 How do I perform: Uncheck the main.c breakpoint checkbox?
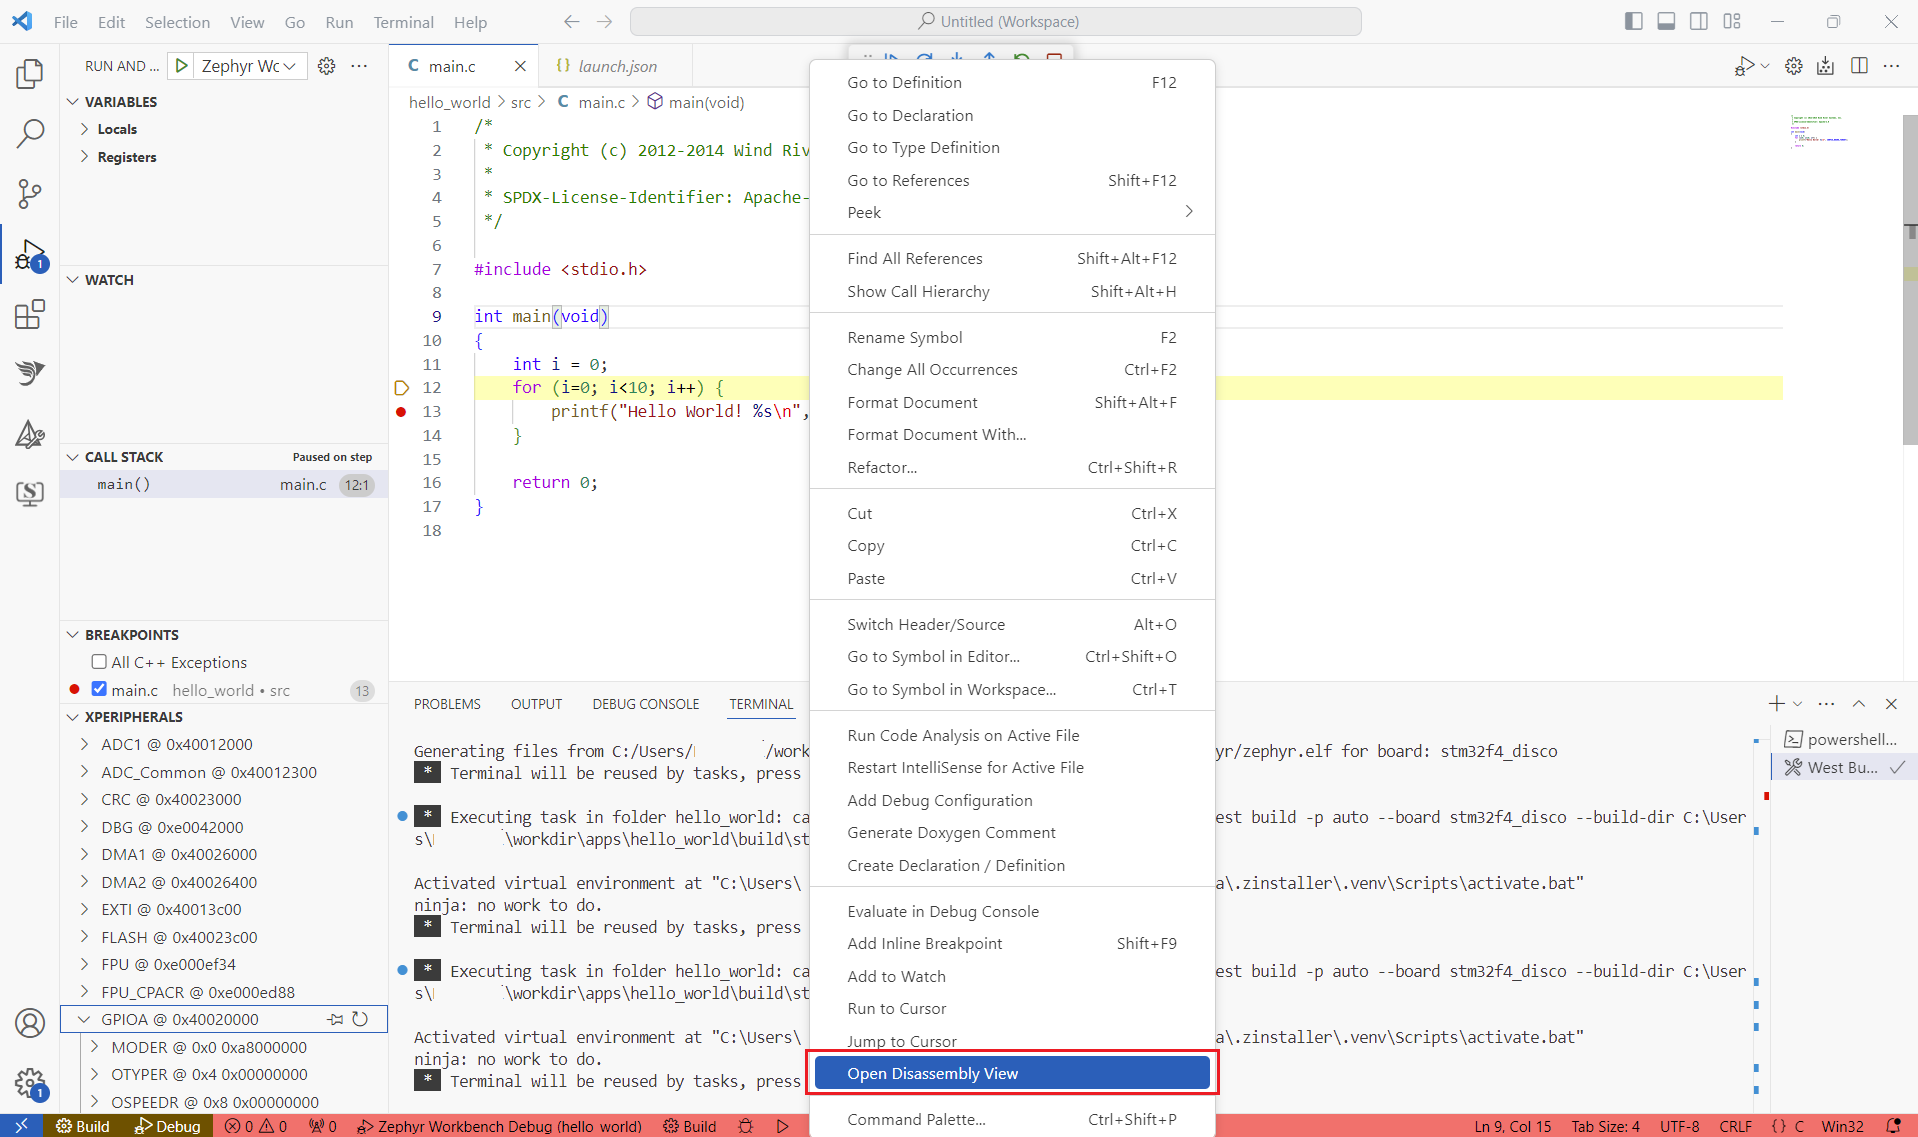98,690
